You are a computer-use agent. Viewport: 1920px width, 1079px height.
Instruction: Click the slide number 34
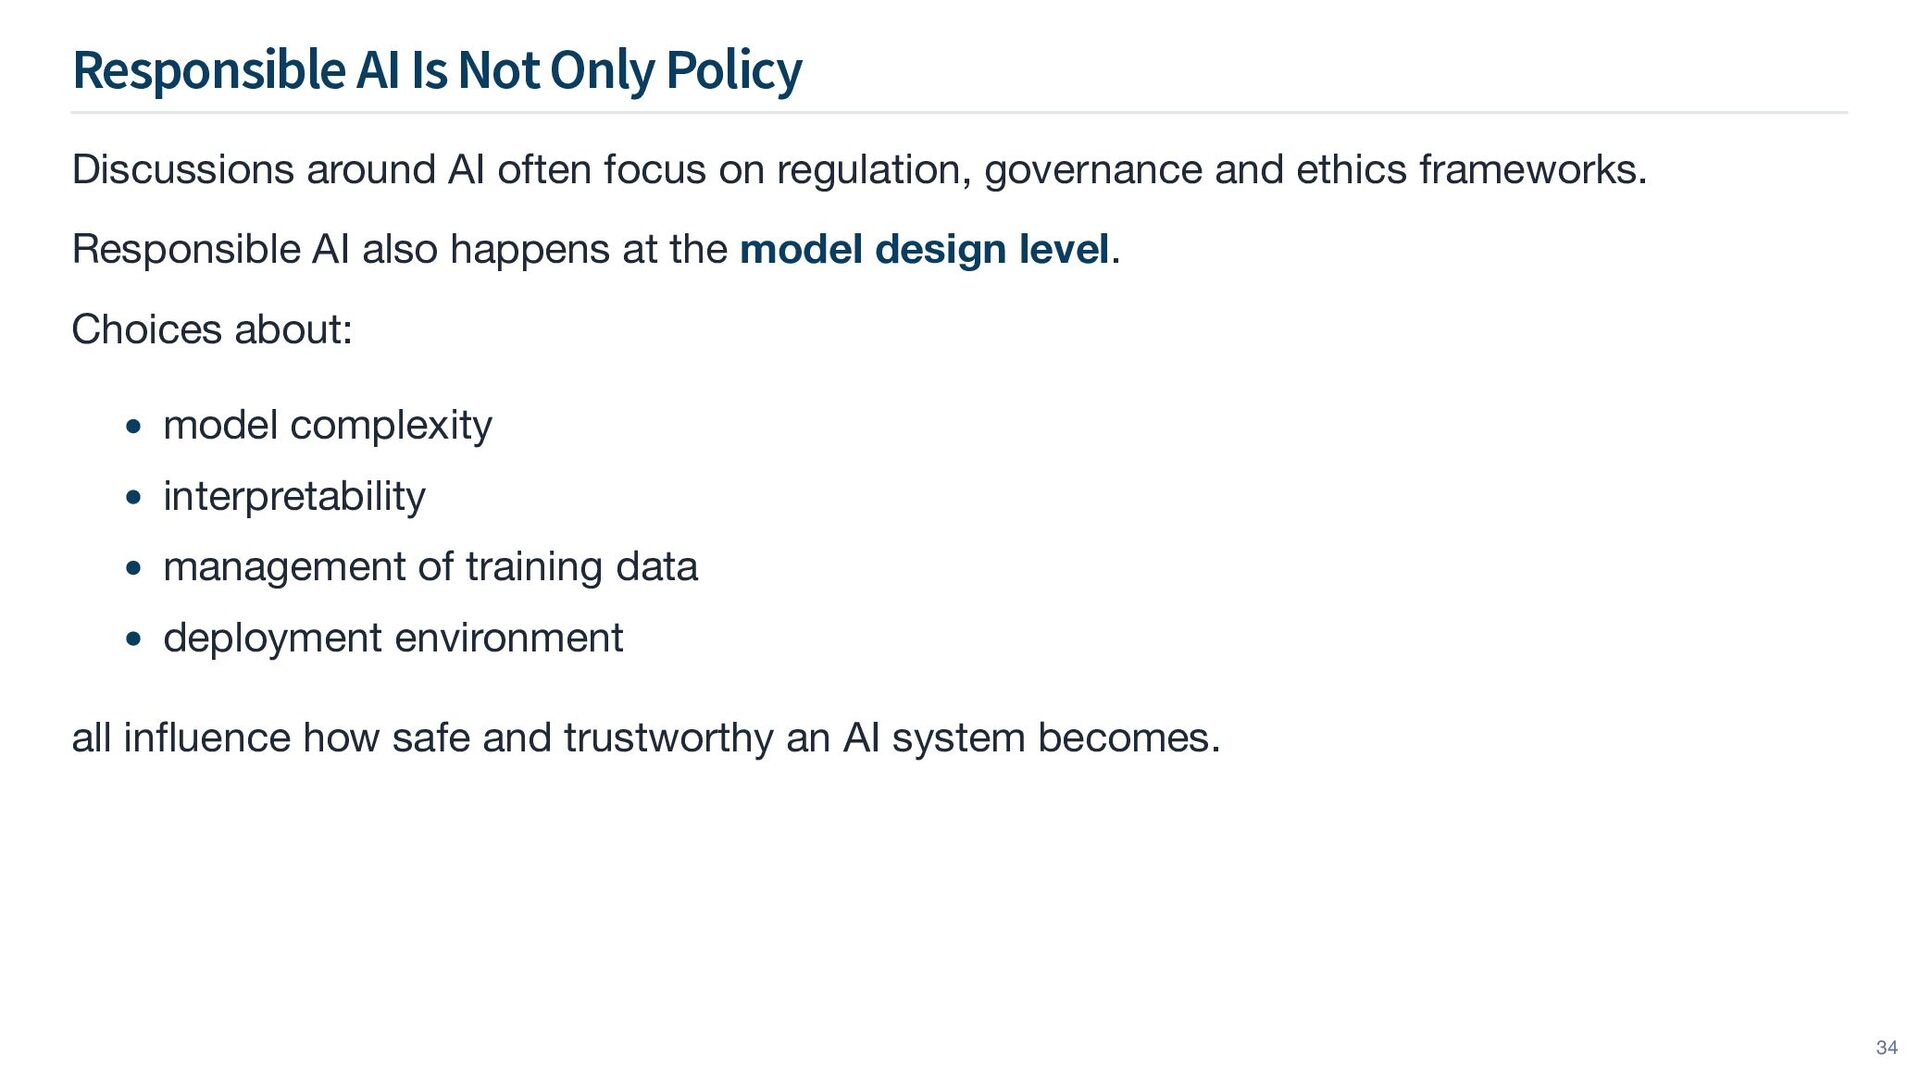1886,1047
